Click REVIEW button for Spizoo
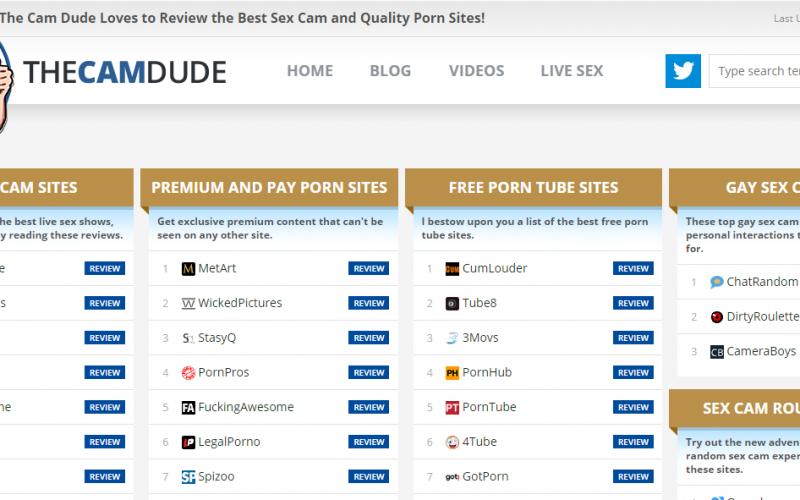 [368, 477]
